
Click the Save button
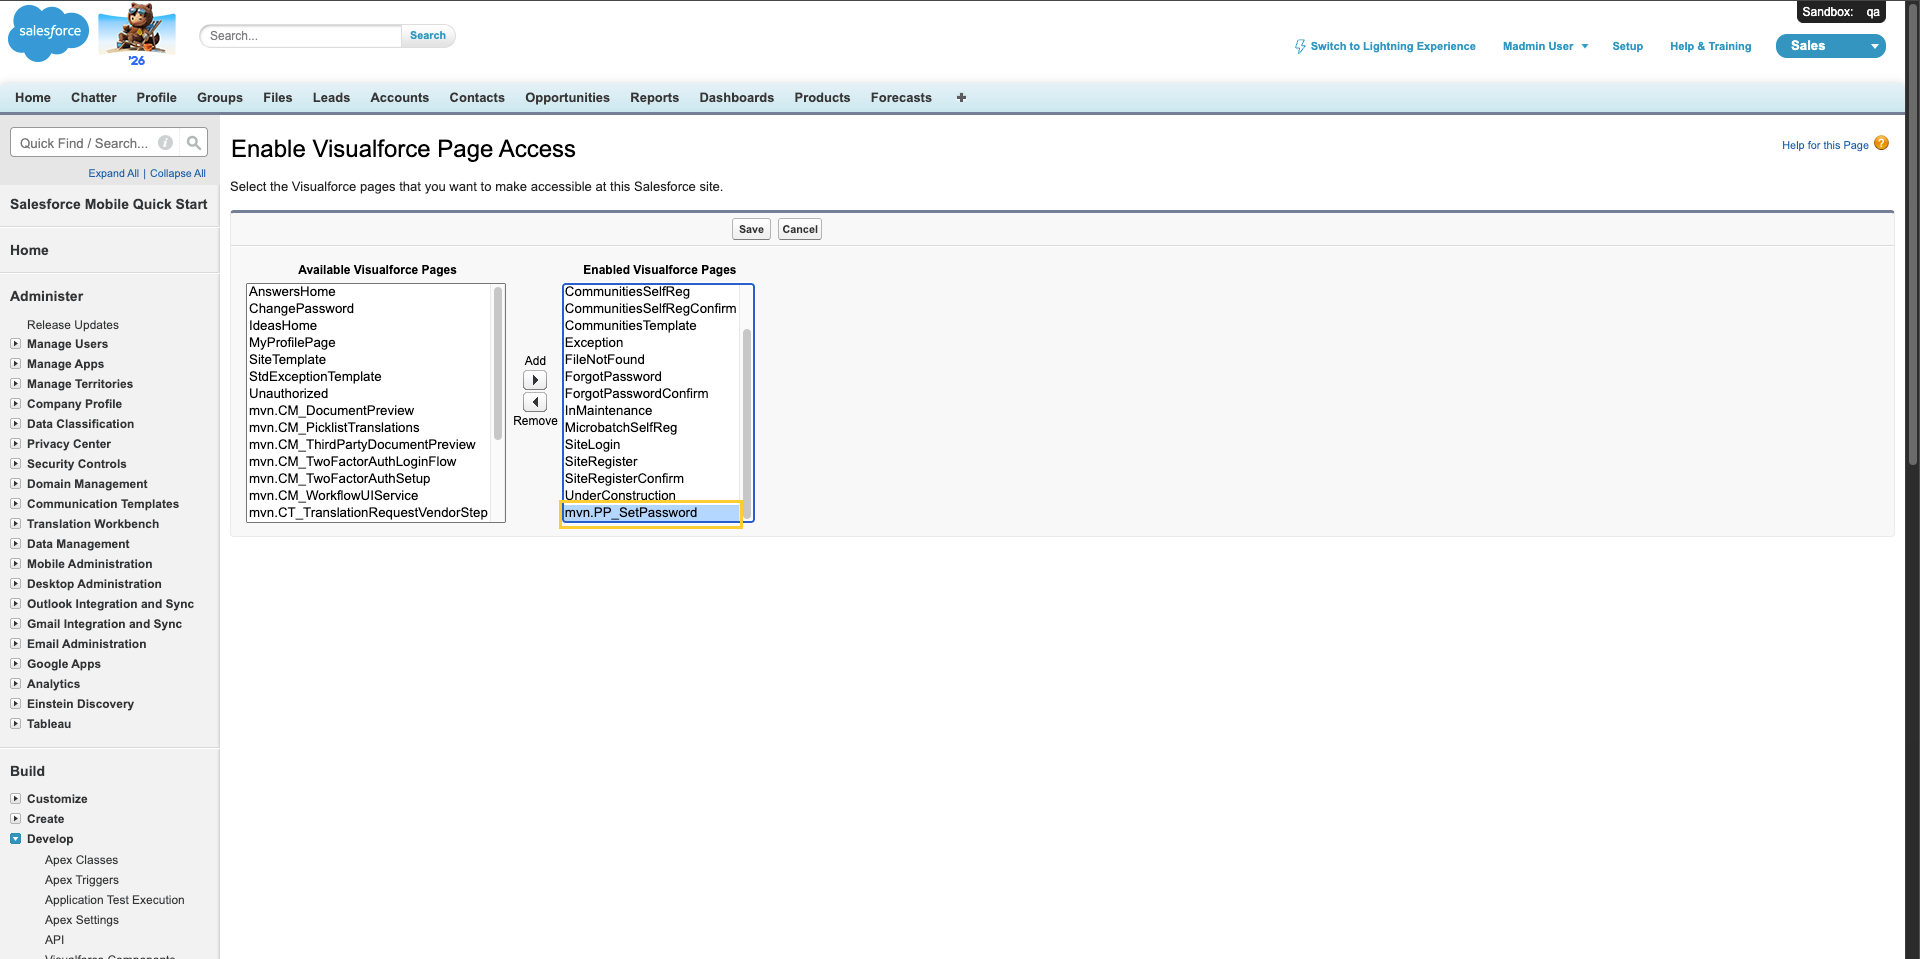click(751, 229)
